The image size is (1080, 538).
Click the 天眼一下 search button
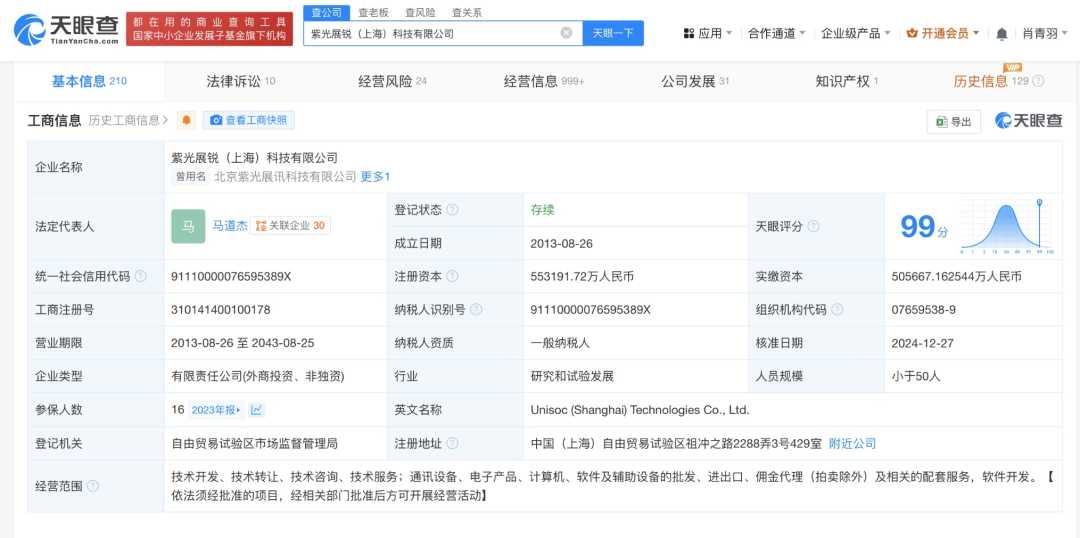tap(613, 33)
